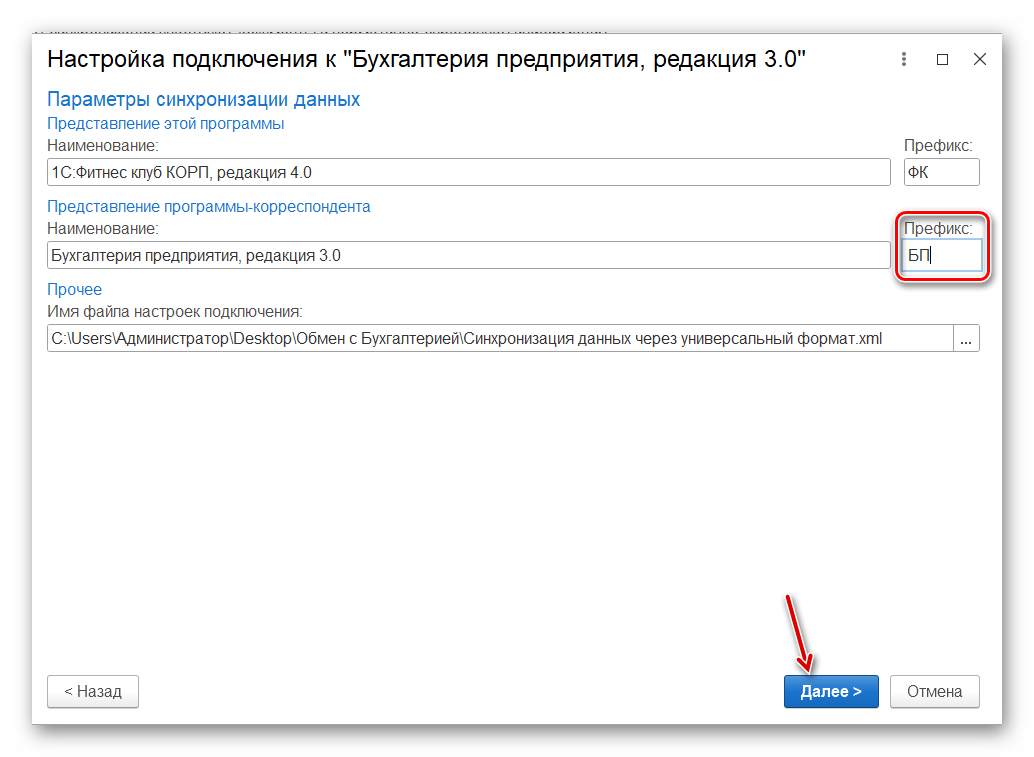Go back with < Назад button

(x=93, y=691)
